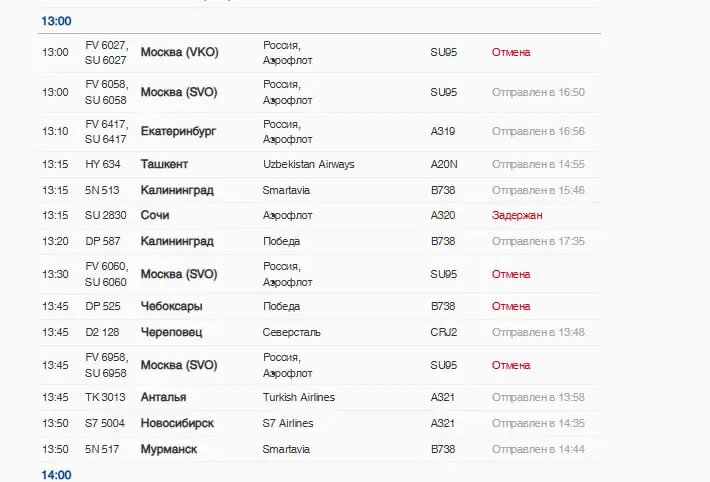Click the Задержан status for Сочи flight
The width and height of the screenshot is (710, 482).
click(517, 215)
